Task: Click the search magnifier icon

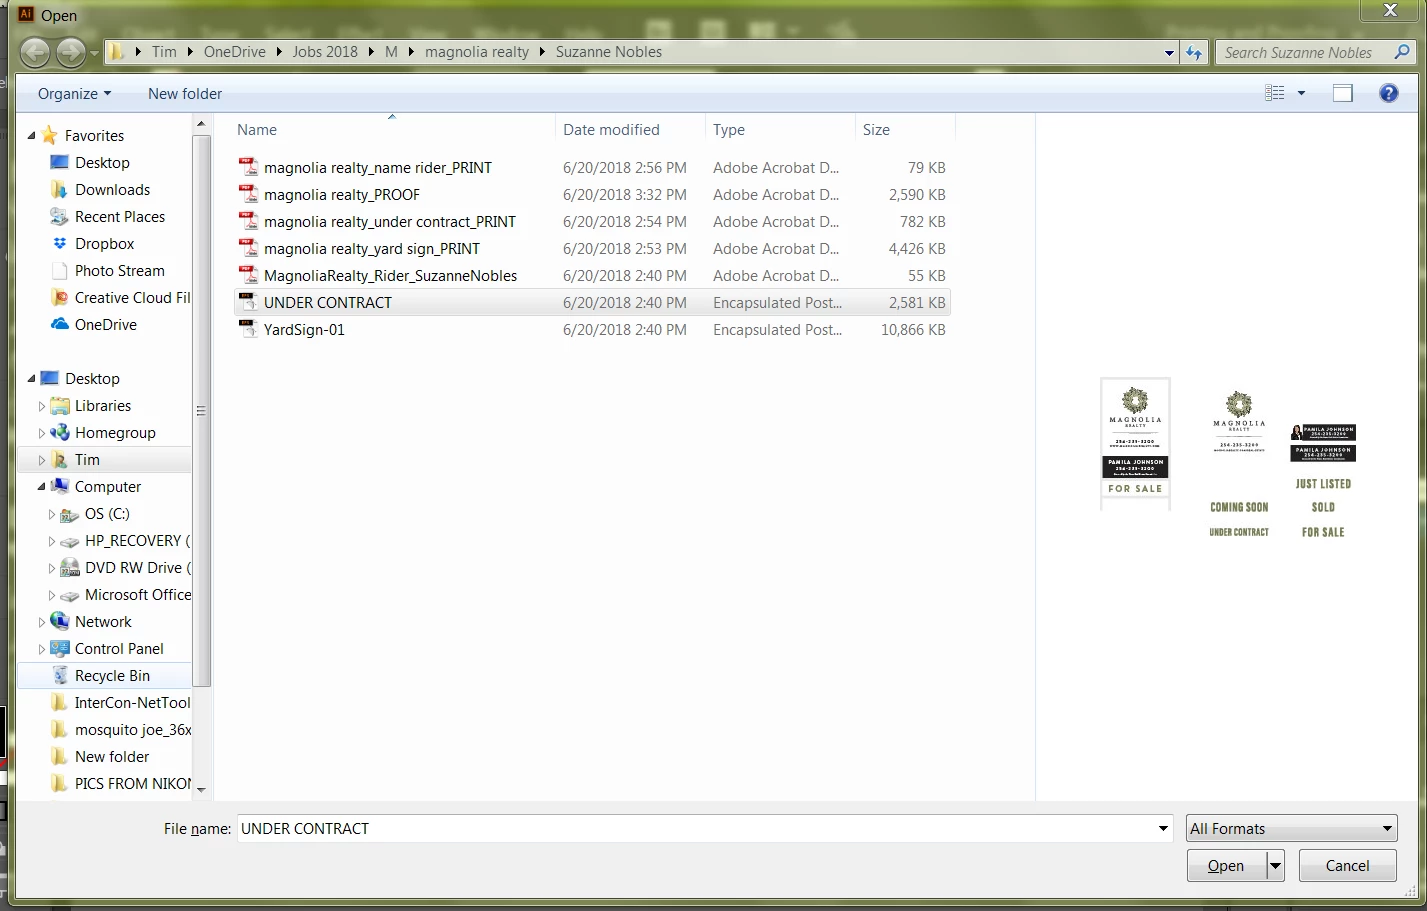Action: pos(1402,52)
